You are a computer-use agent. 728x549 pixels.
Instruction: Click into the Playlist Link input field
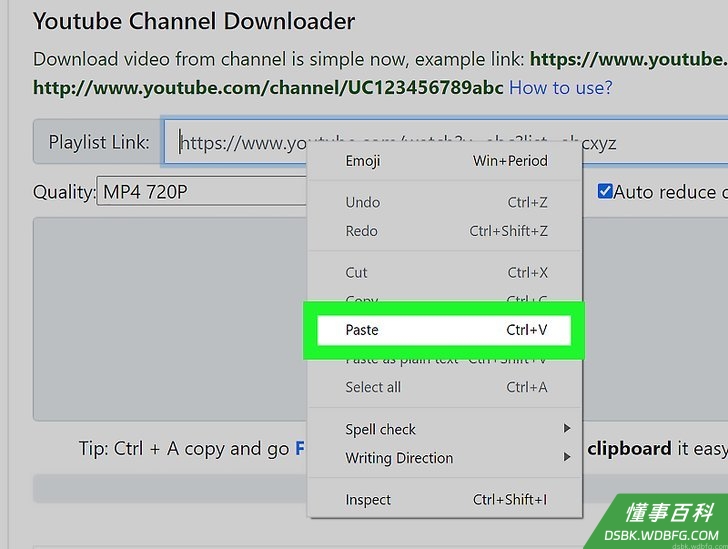click(x=446, y=142)
